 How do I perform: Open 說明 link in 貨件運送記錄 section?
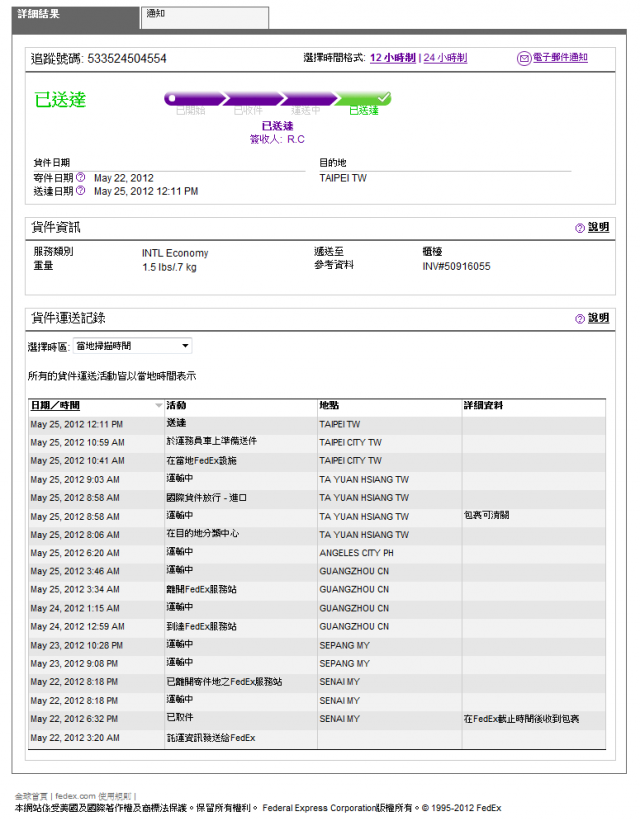[x=599, y=318]
